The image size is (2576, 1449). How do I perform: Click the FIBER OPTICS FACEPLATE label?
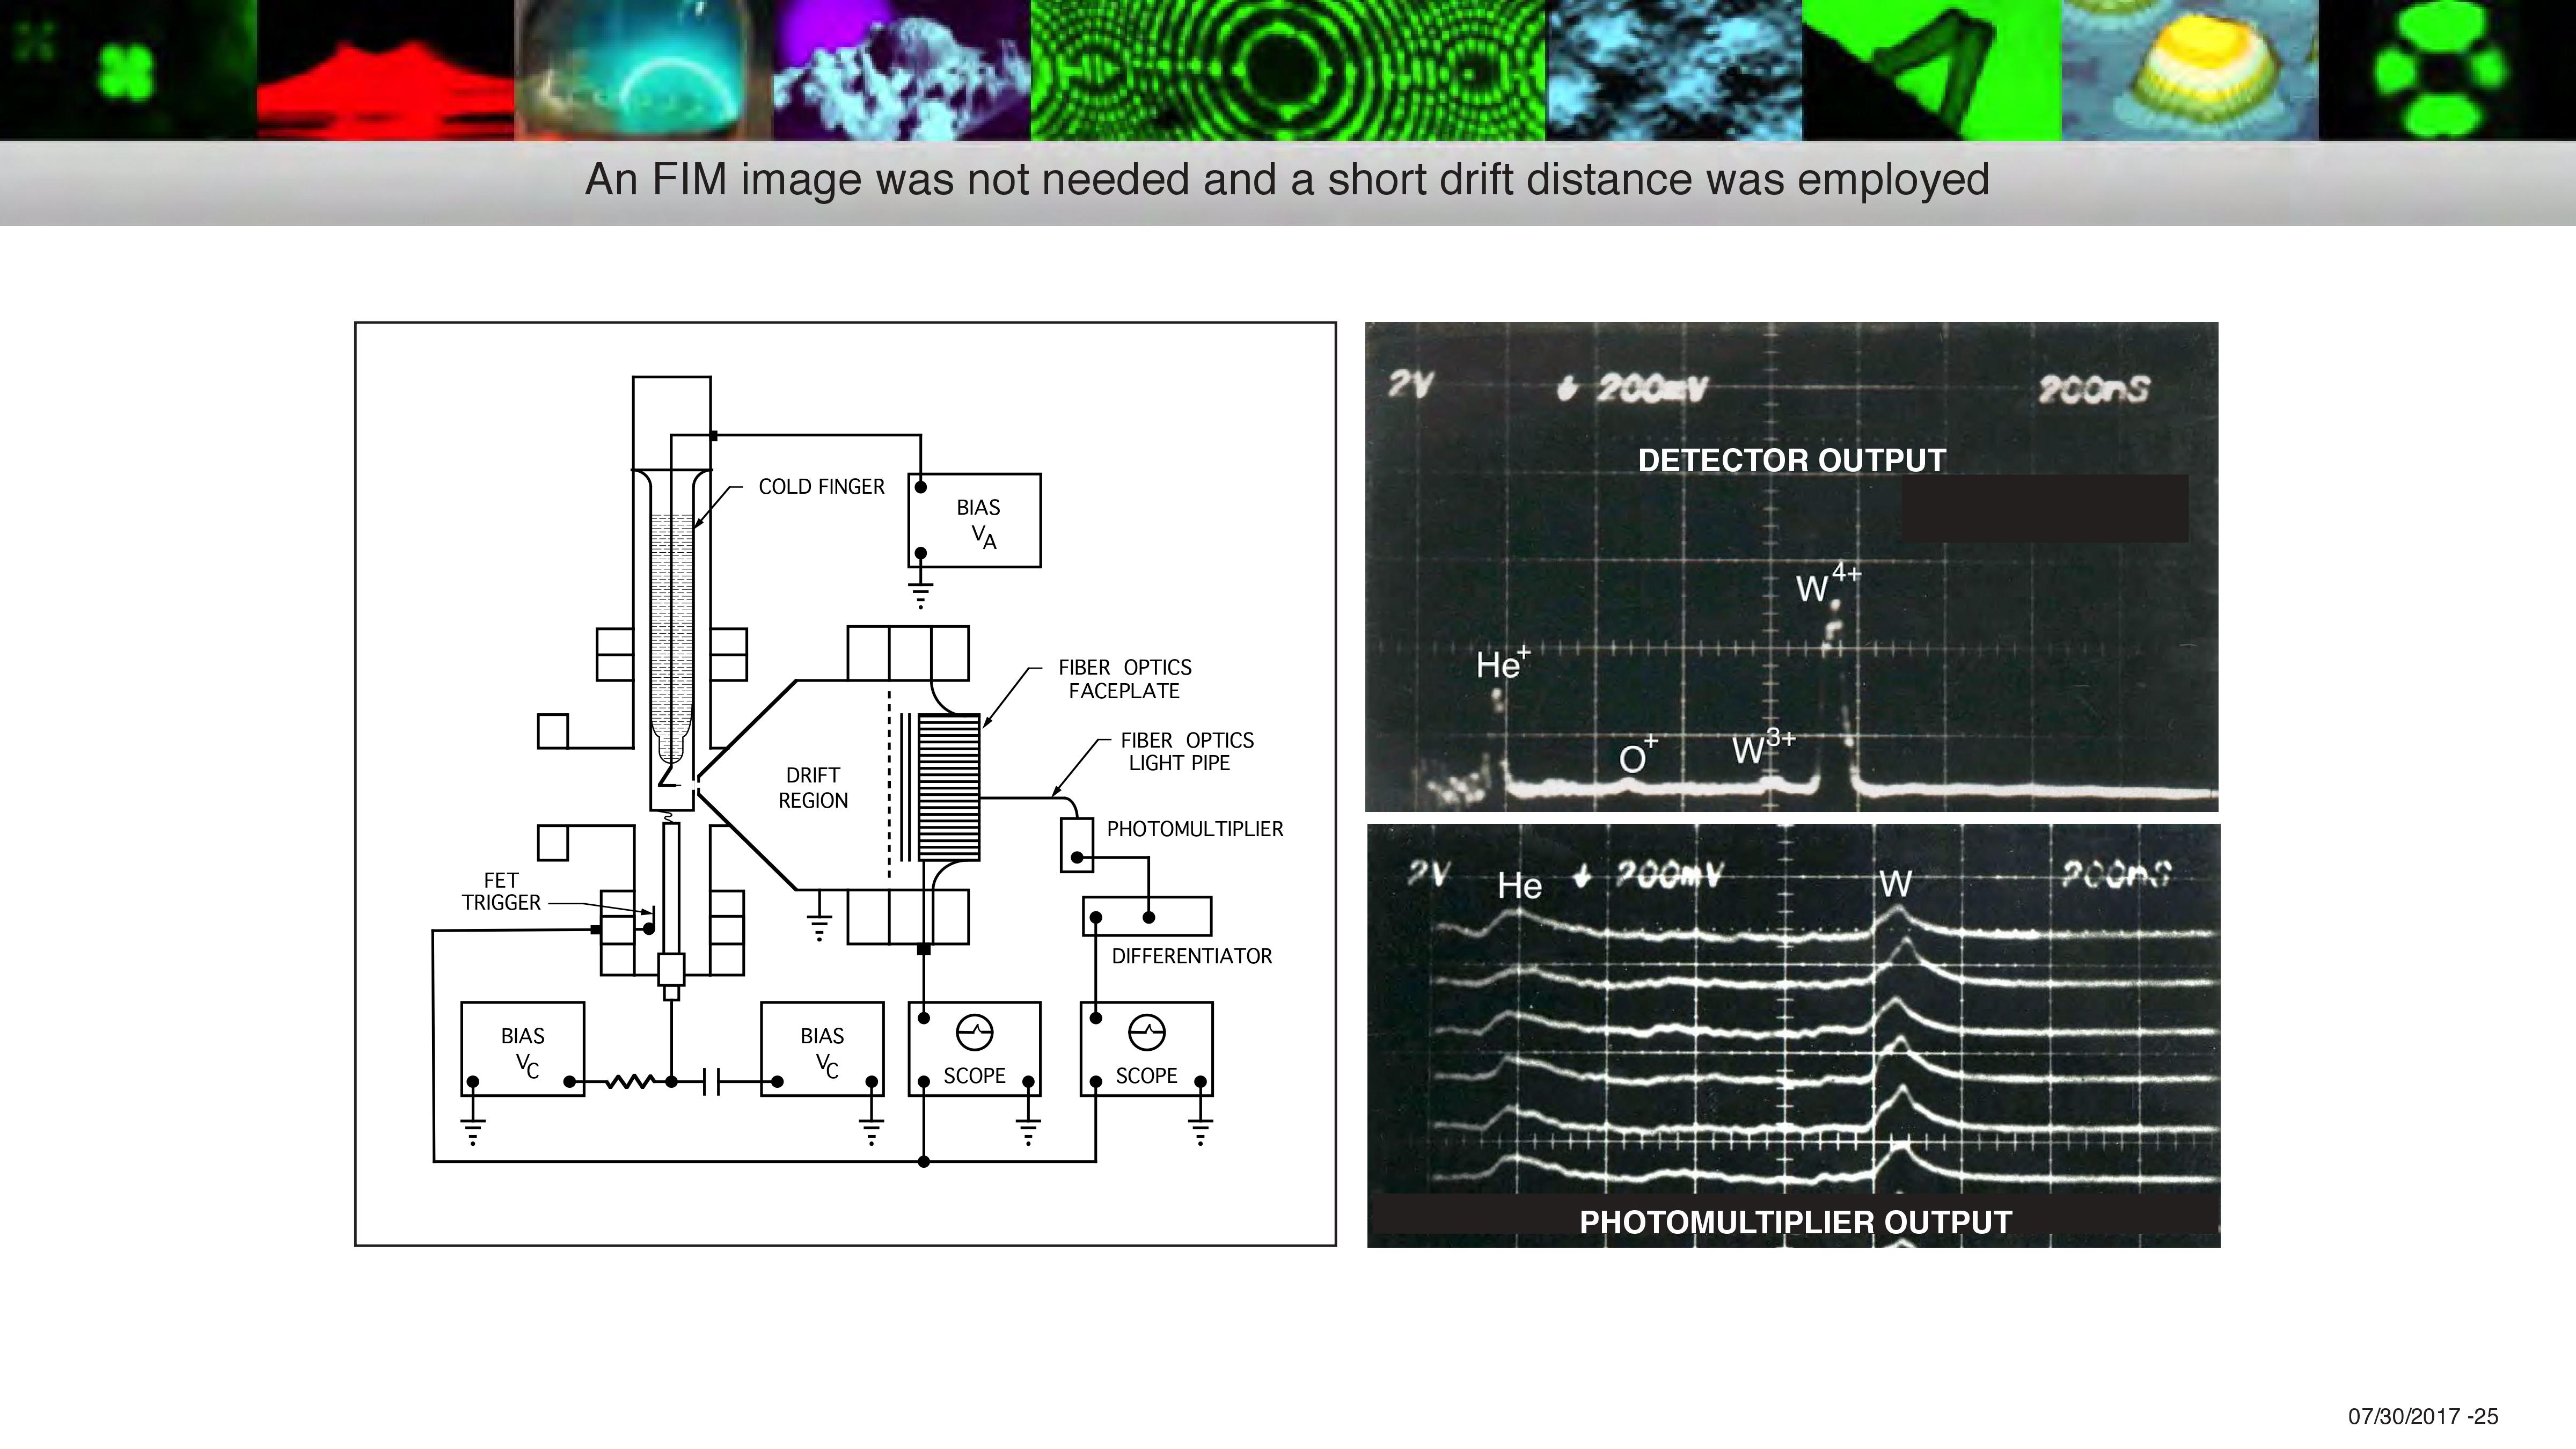(x=1124, y=679)
